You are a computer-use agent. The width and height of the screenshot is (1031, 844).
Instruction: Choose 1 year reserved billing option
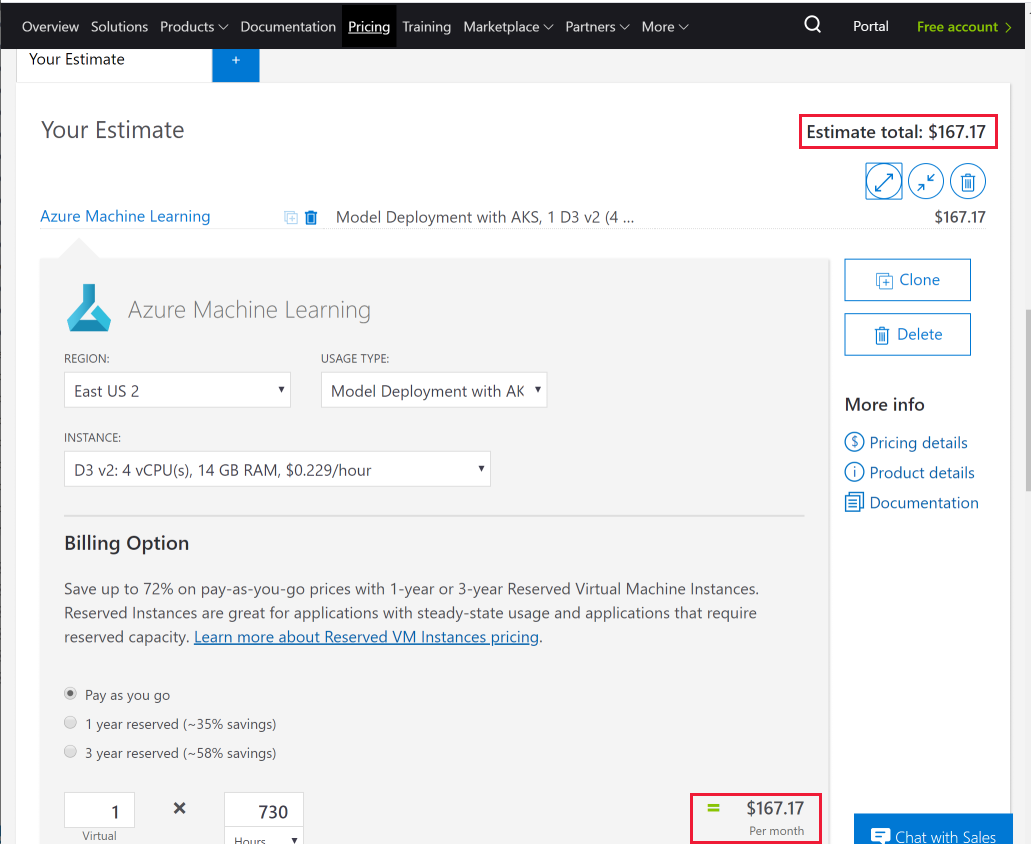(x=70, y=723)
